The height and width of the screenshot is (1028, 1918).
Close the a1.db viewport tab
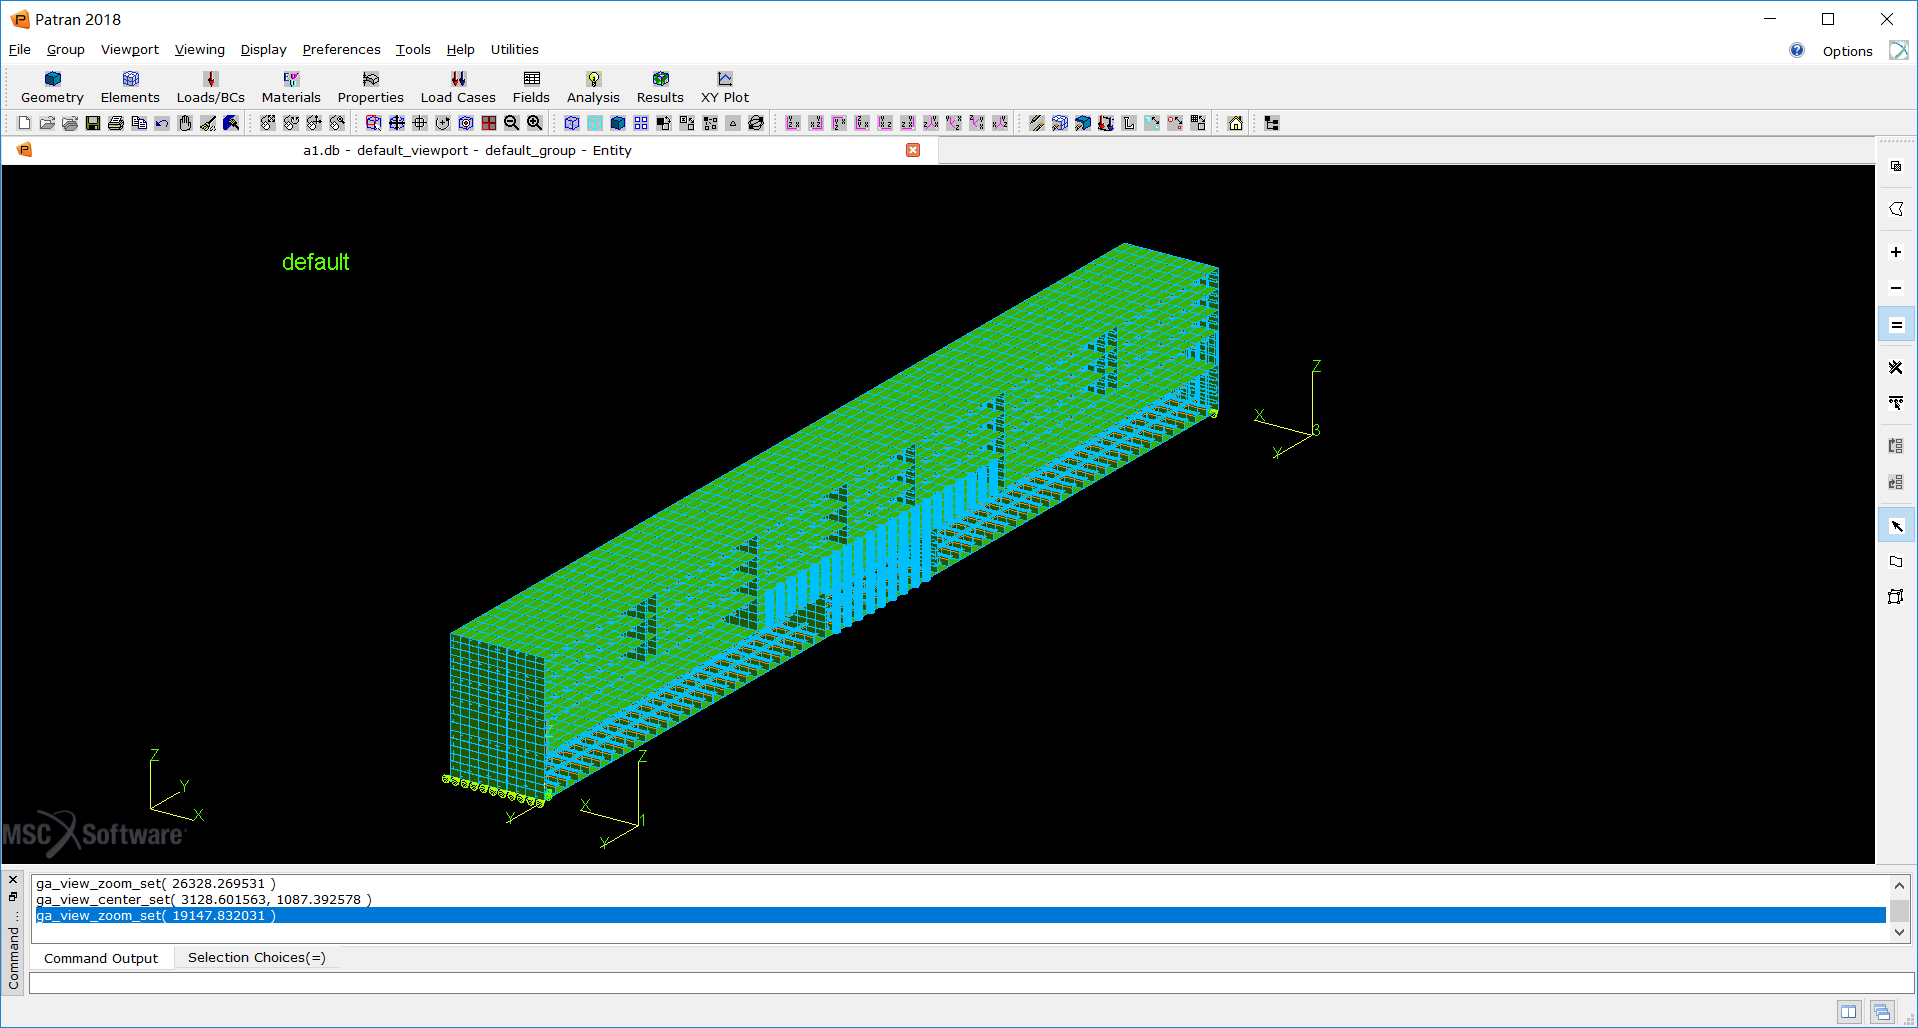click(x=913, y=150)
